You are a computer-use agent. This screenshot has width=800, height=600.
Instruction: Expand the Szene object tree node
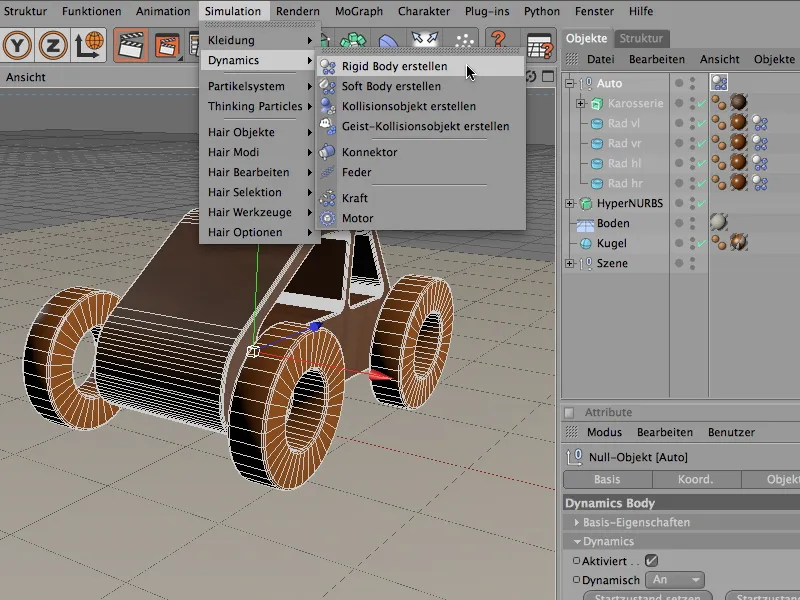pyautogui.click(x=570, y=264)
